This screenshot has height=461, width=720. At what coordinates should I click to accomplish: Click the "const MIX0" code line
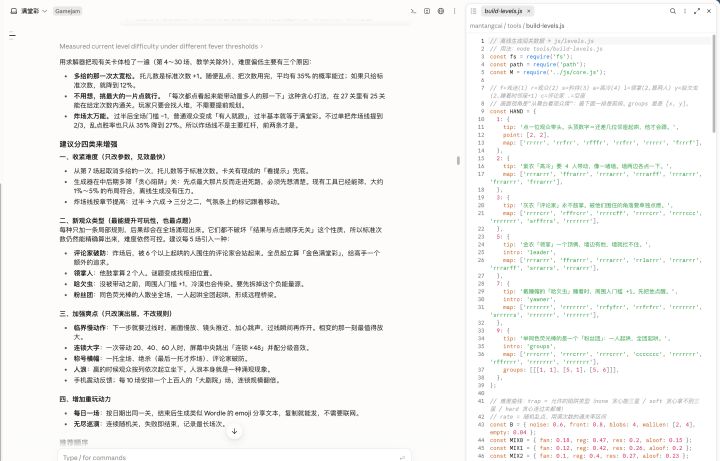[x=591, y=440]
